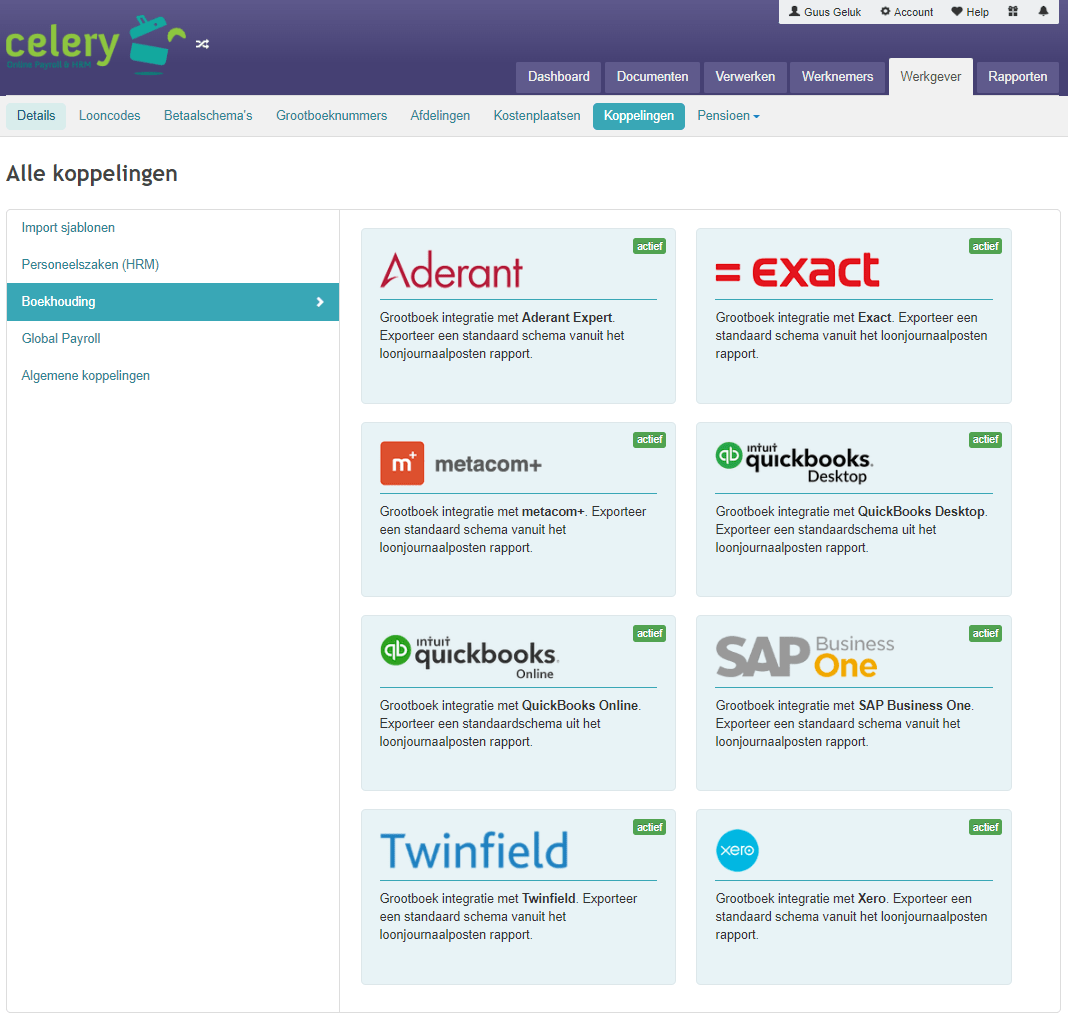Go to Kostenplaatsen
Image resolution: width=1068 pixels, height=1021 pixels.
tap(537, 116)
